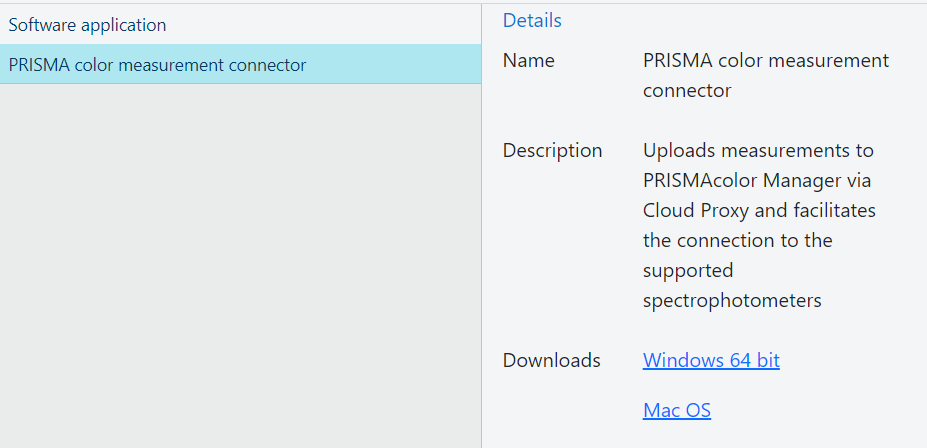Viewport: 927px width, 448px height.
Task: Click the Name field label
Action: (x=528, y=60)
